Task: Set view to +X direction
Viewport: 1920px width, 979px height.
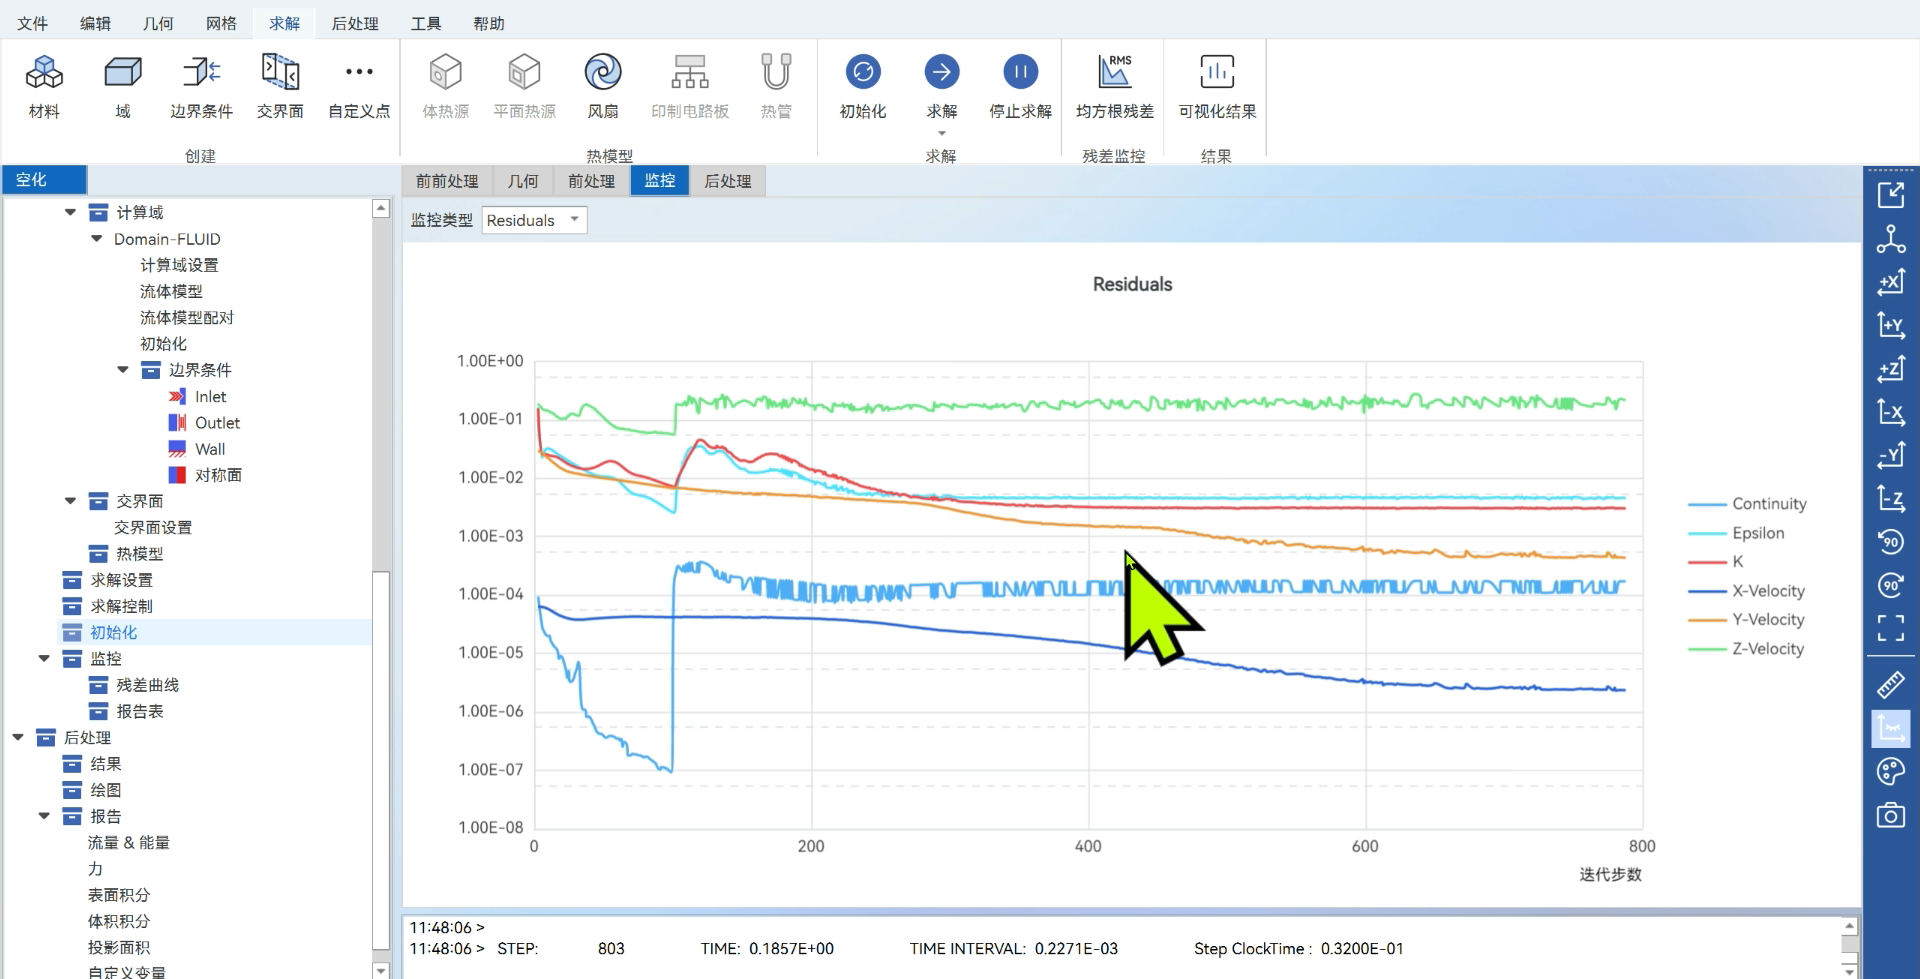Action: (1890, 282)
